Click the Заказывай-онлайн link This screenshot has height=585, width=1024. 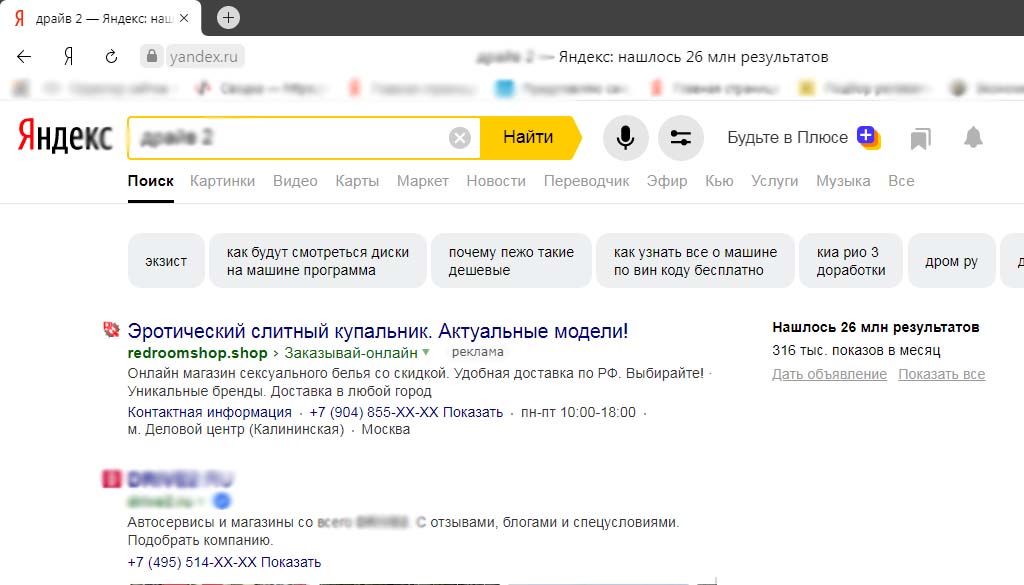pyautogui.click(x=351, y=353)
